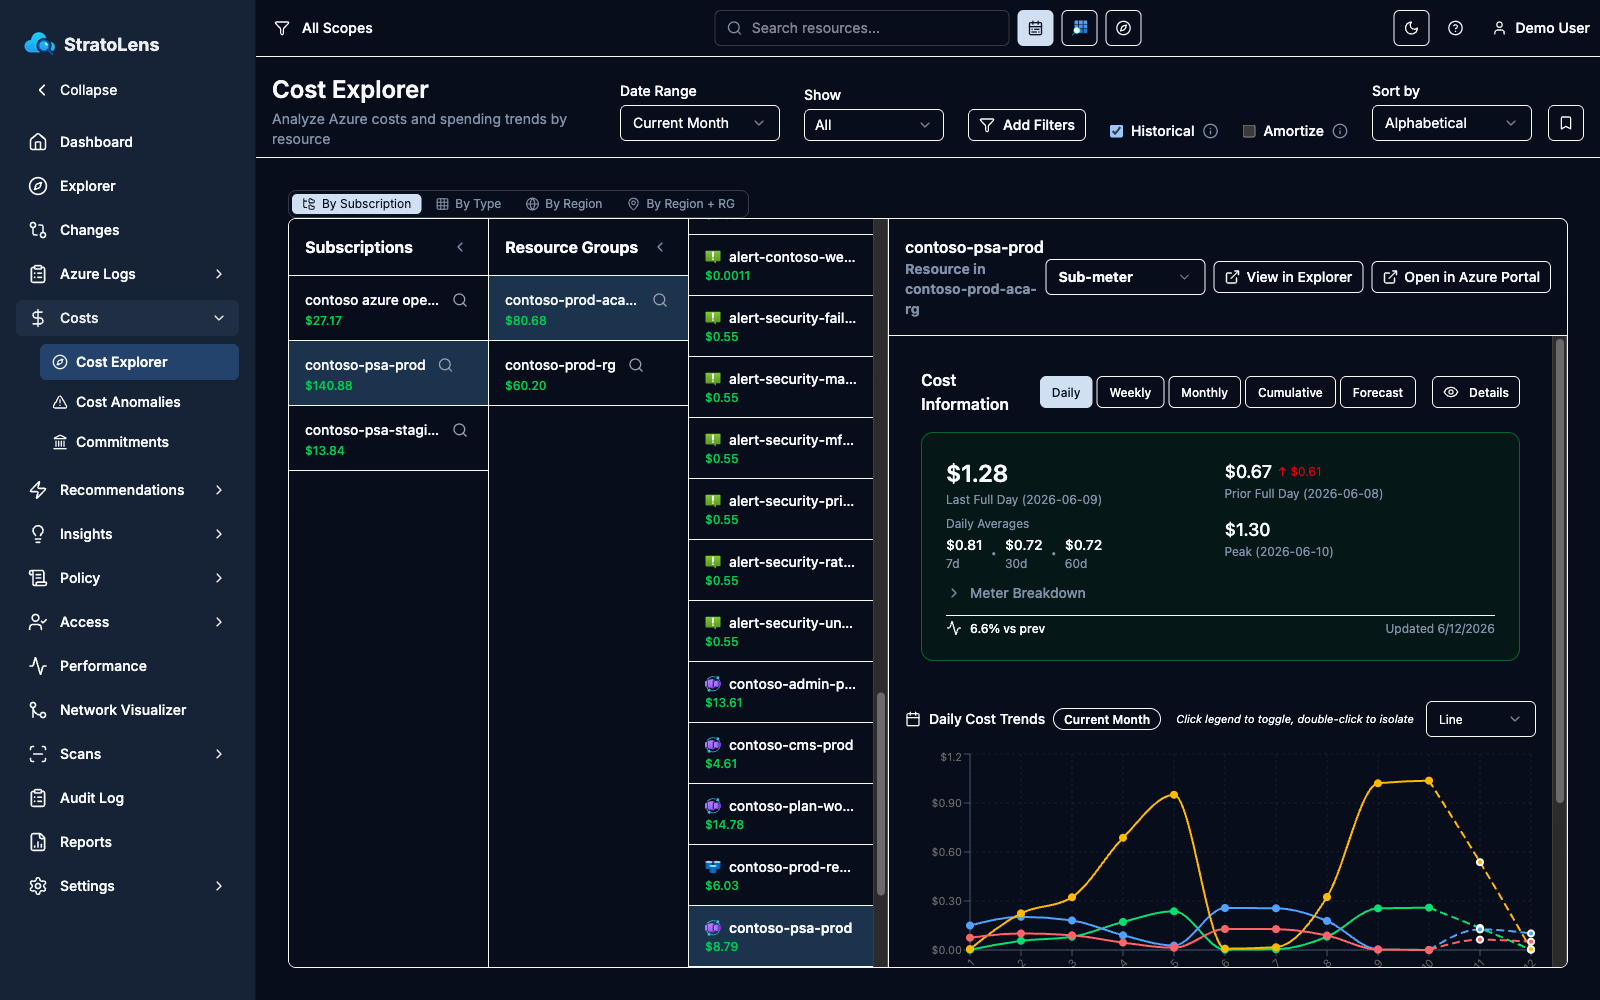Open the Demo User account menu
The height and width of the screenshot is (1000, 1600).
click(x=1540, y=28)
